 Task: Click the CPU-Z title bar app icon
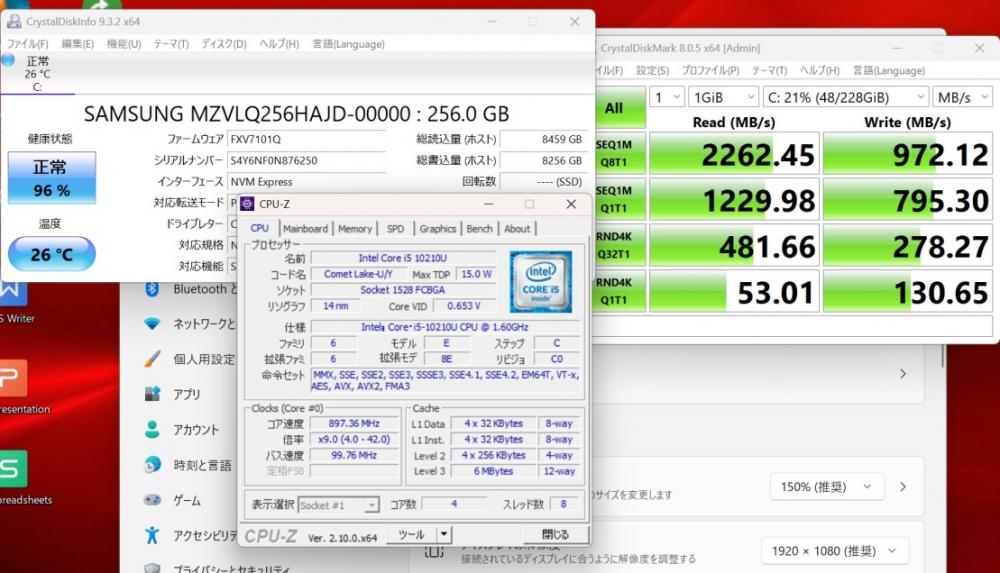click(247, 204)
